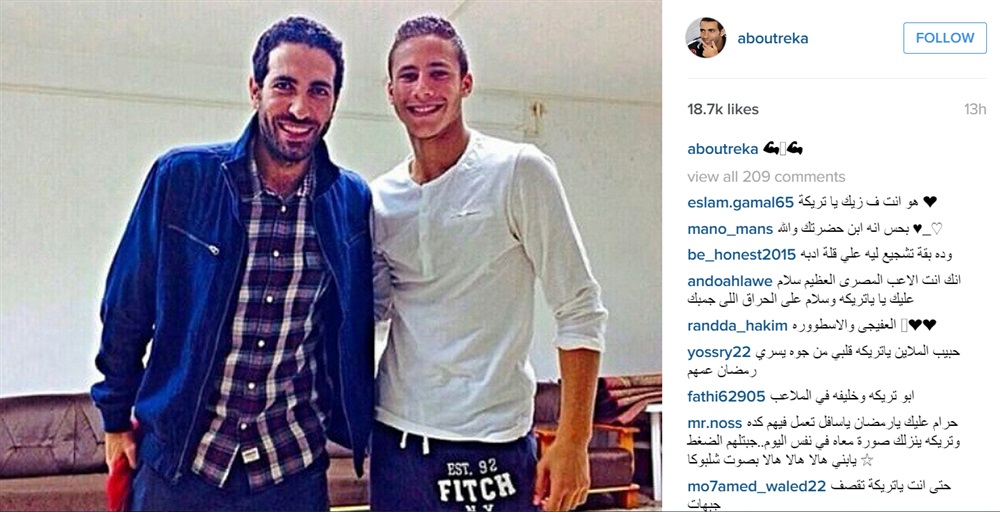
Task: Click the posted photo of two men
Action: (x=330, y=256)
